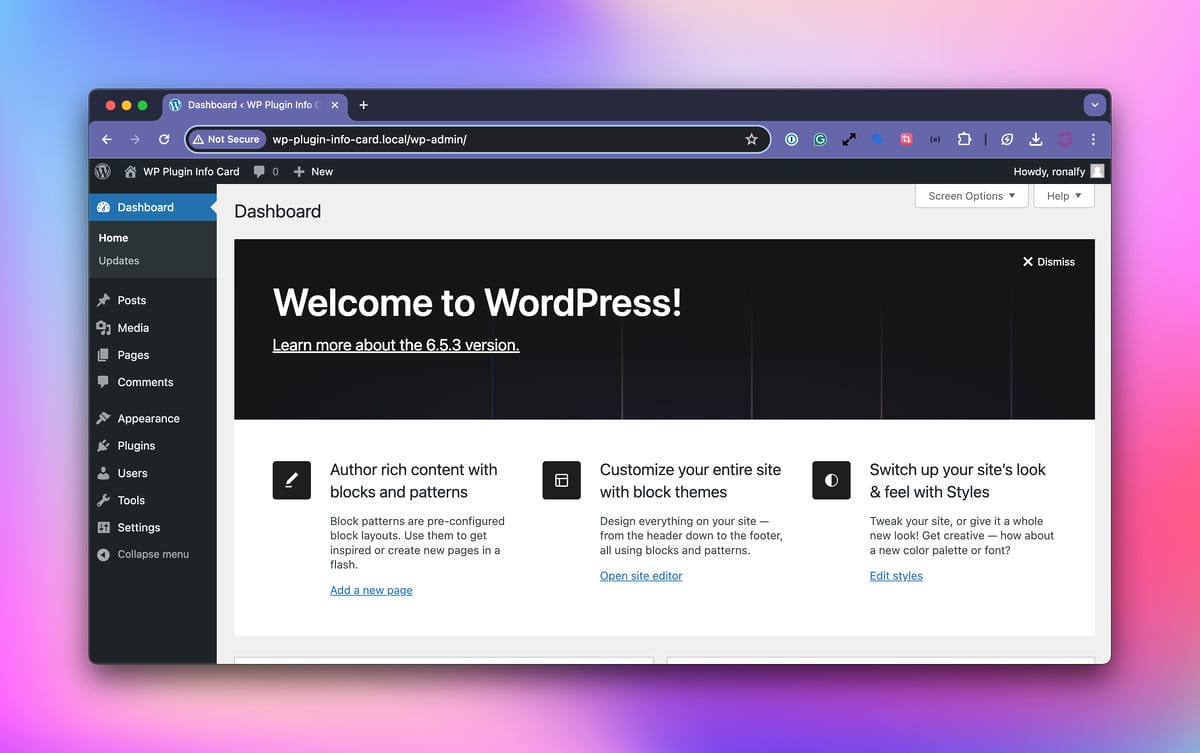The height and width of the screenshot is (753, 1200).
Task: Click the browser forward arrow
Action: pyautogui.click(x=135, y=139)
